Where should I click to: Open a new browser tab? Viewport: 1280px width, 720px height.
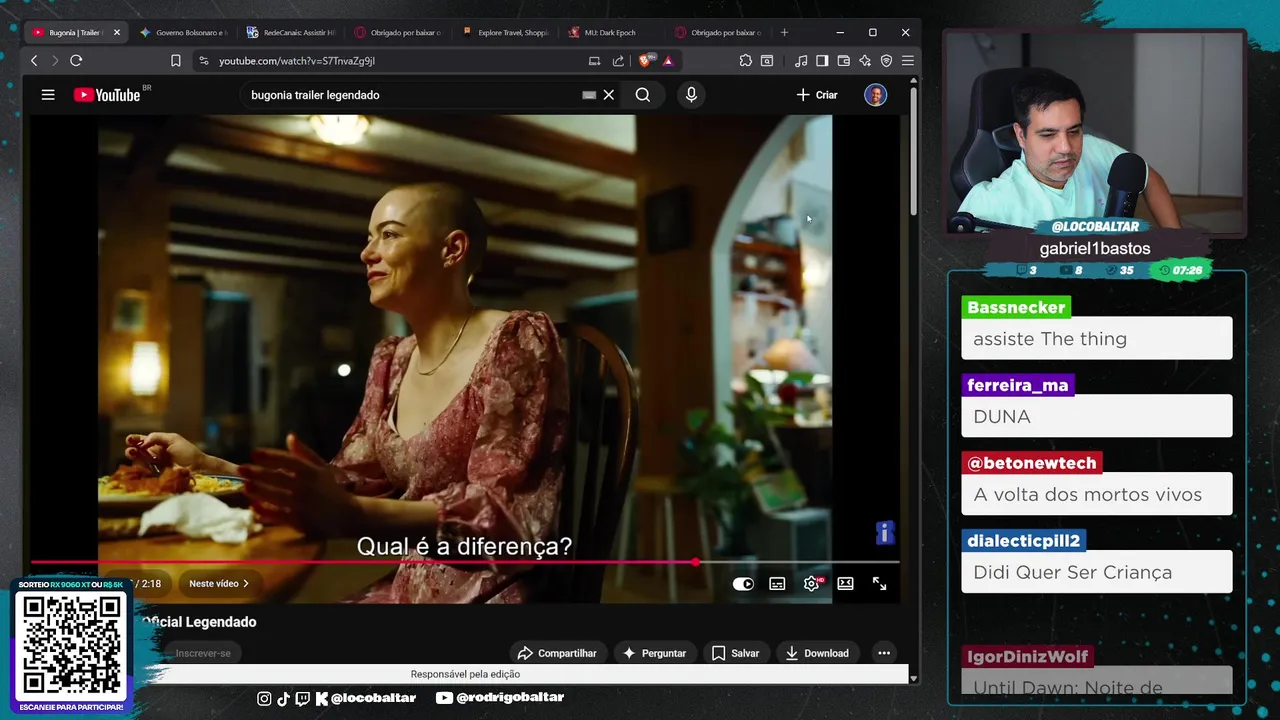point(784,33)
